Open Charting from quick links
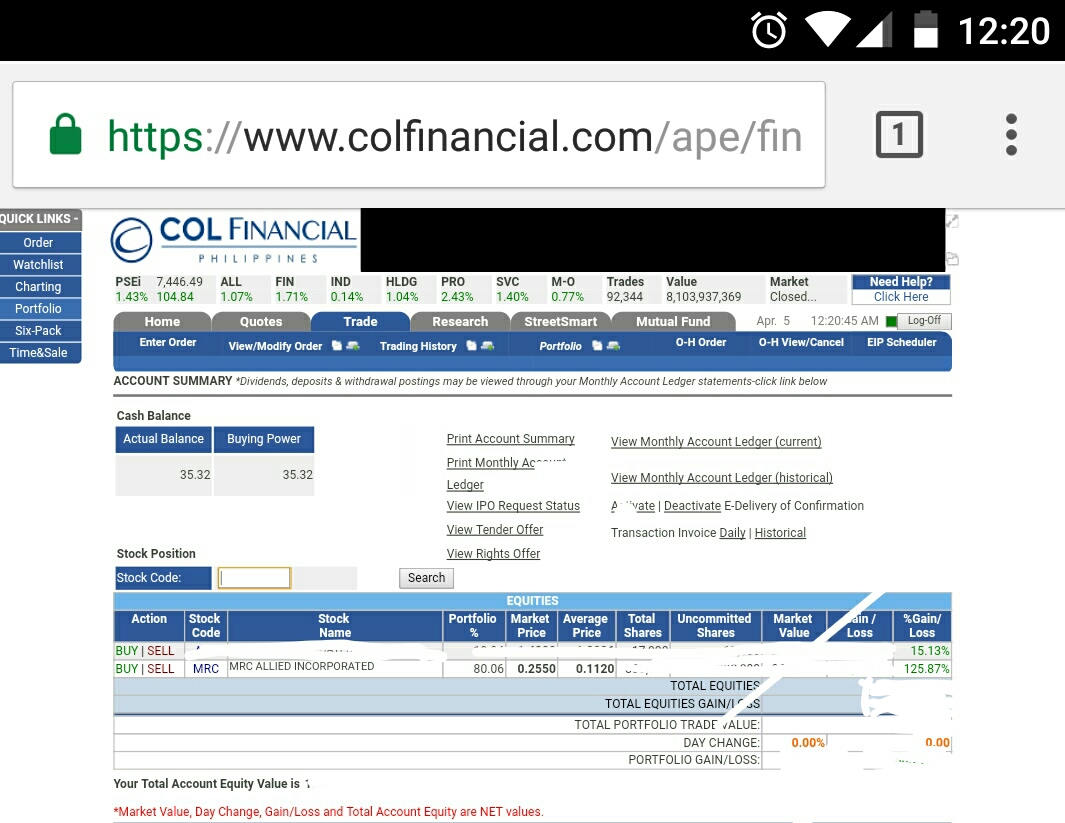This screenshot has height=823, width=1065. coord(40,287)
